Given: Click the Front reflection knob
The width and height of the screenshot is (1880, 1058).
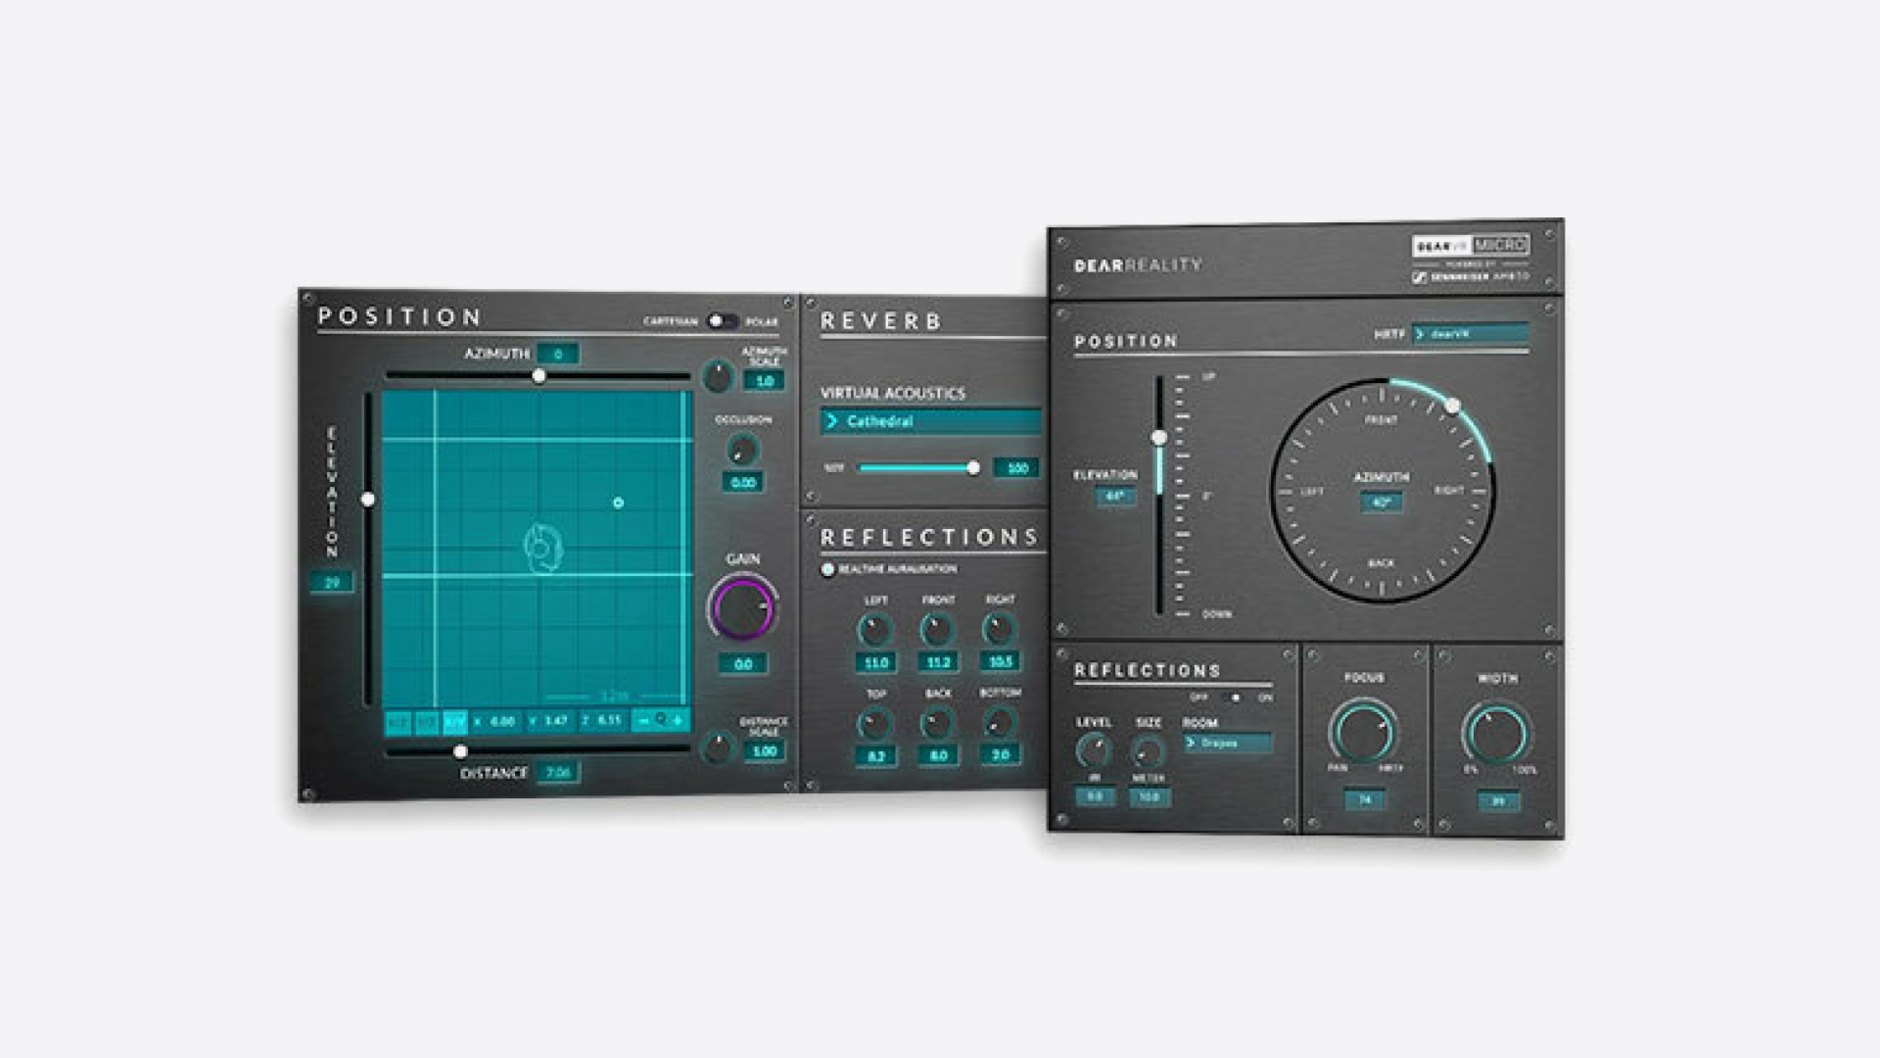Looking at the screenshot, I should point(937,629).
